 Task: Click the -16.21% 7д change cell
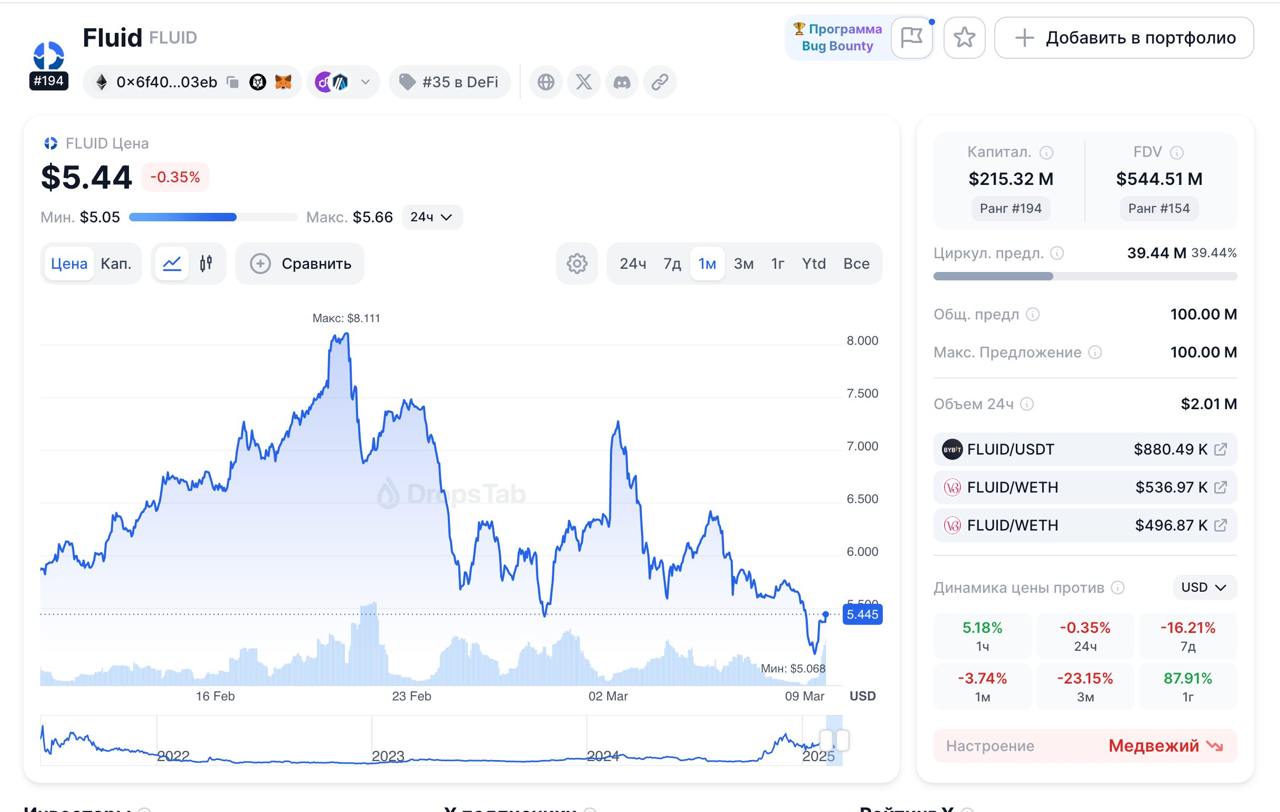click(1188, 636)
